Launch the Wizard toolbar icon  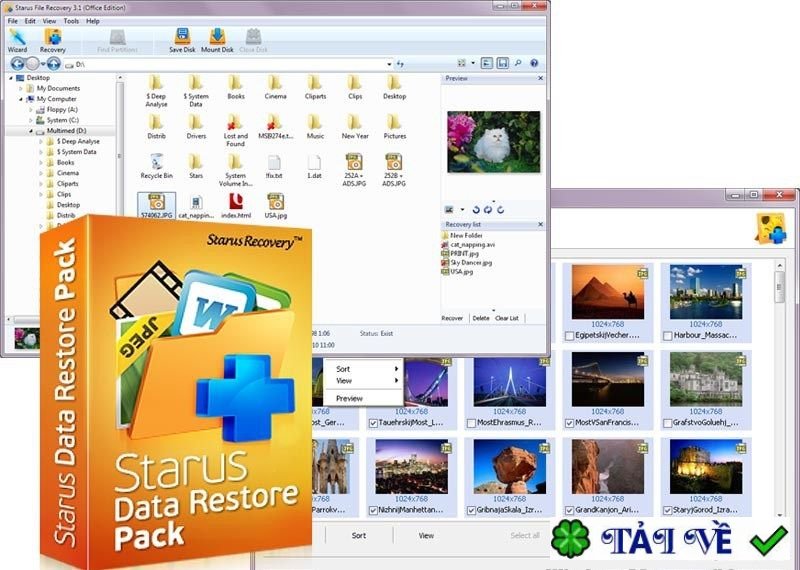click(17, 40)
